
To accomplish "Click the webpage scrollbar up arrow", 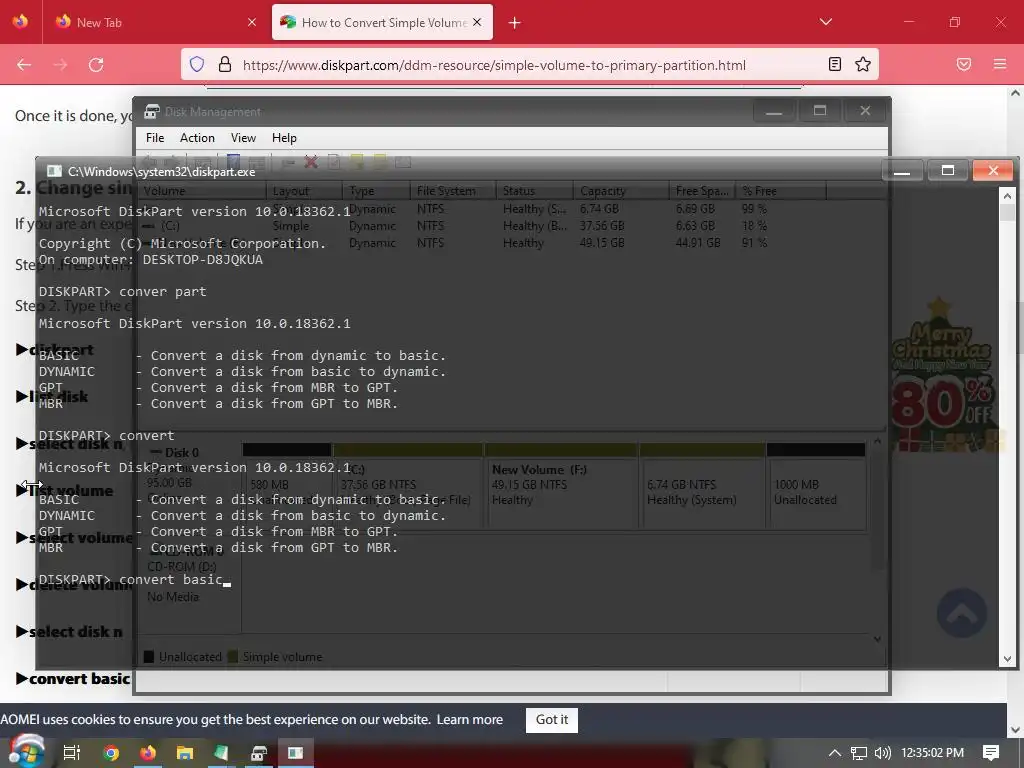I will tap(1016, 93).
